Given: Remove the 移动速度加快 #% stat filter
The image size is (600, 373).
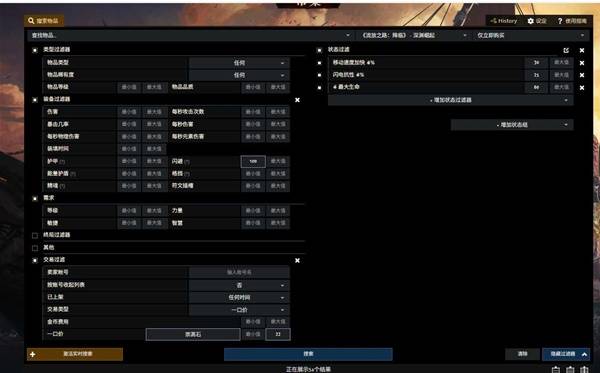Looking at the screenshot, I should tap(582, 63).
